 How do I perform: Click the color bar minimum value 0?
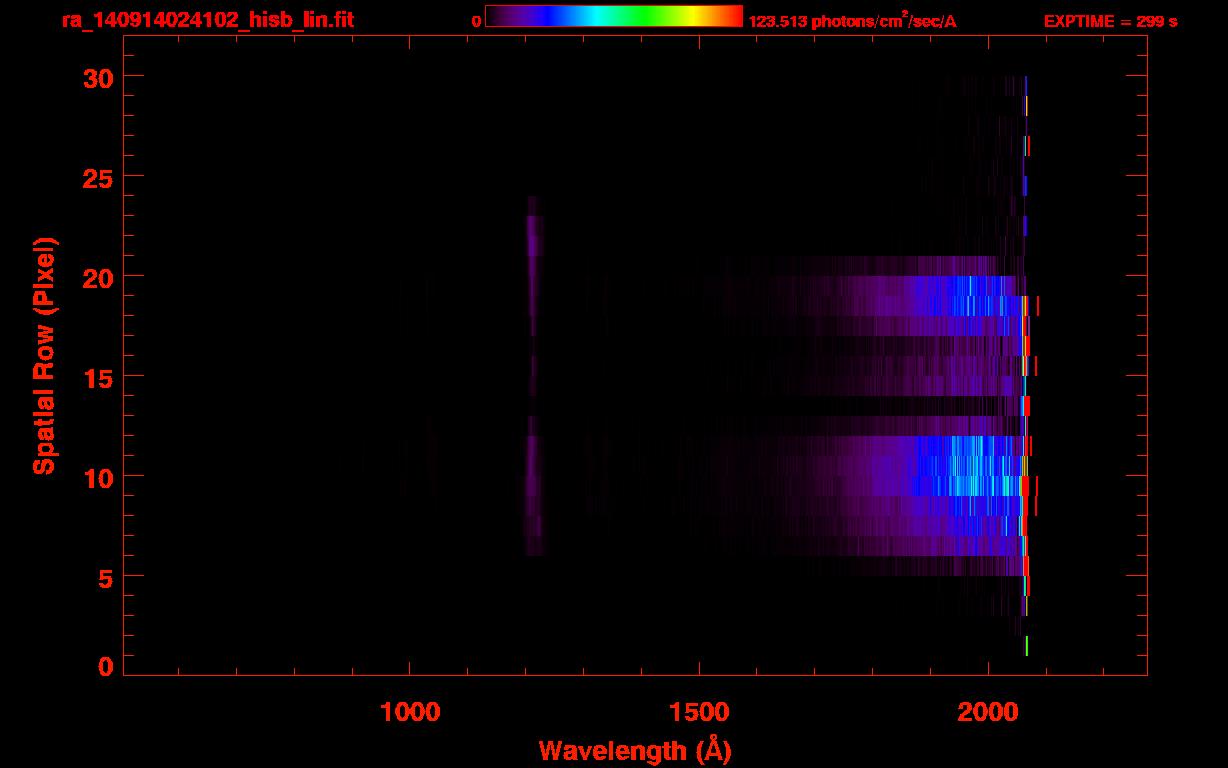(x=477, y=22)
